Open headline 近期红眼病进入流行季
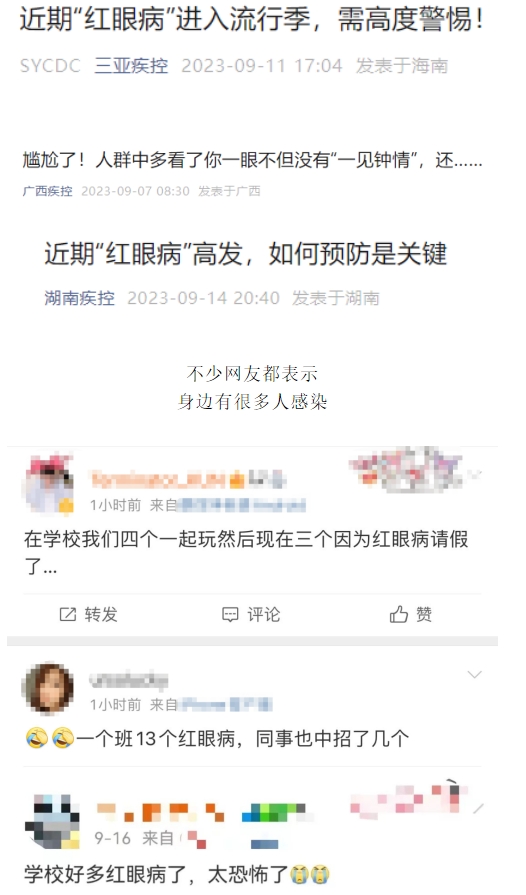 tap(252, 20)
